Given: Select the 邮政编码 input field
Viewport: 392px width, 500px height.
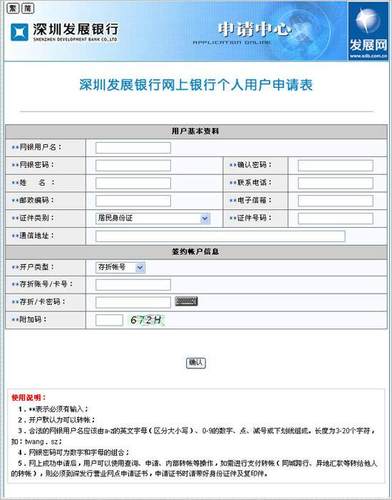Looking at the screenshot, I should coord(133,201).
